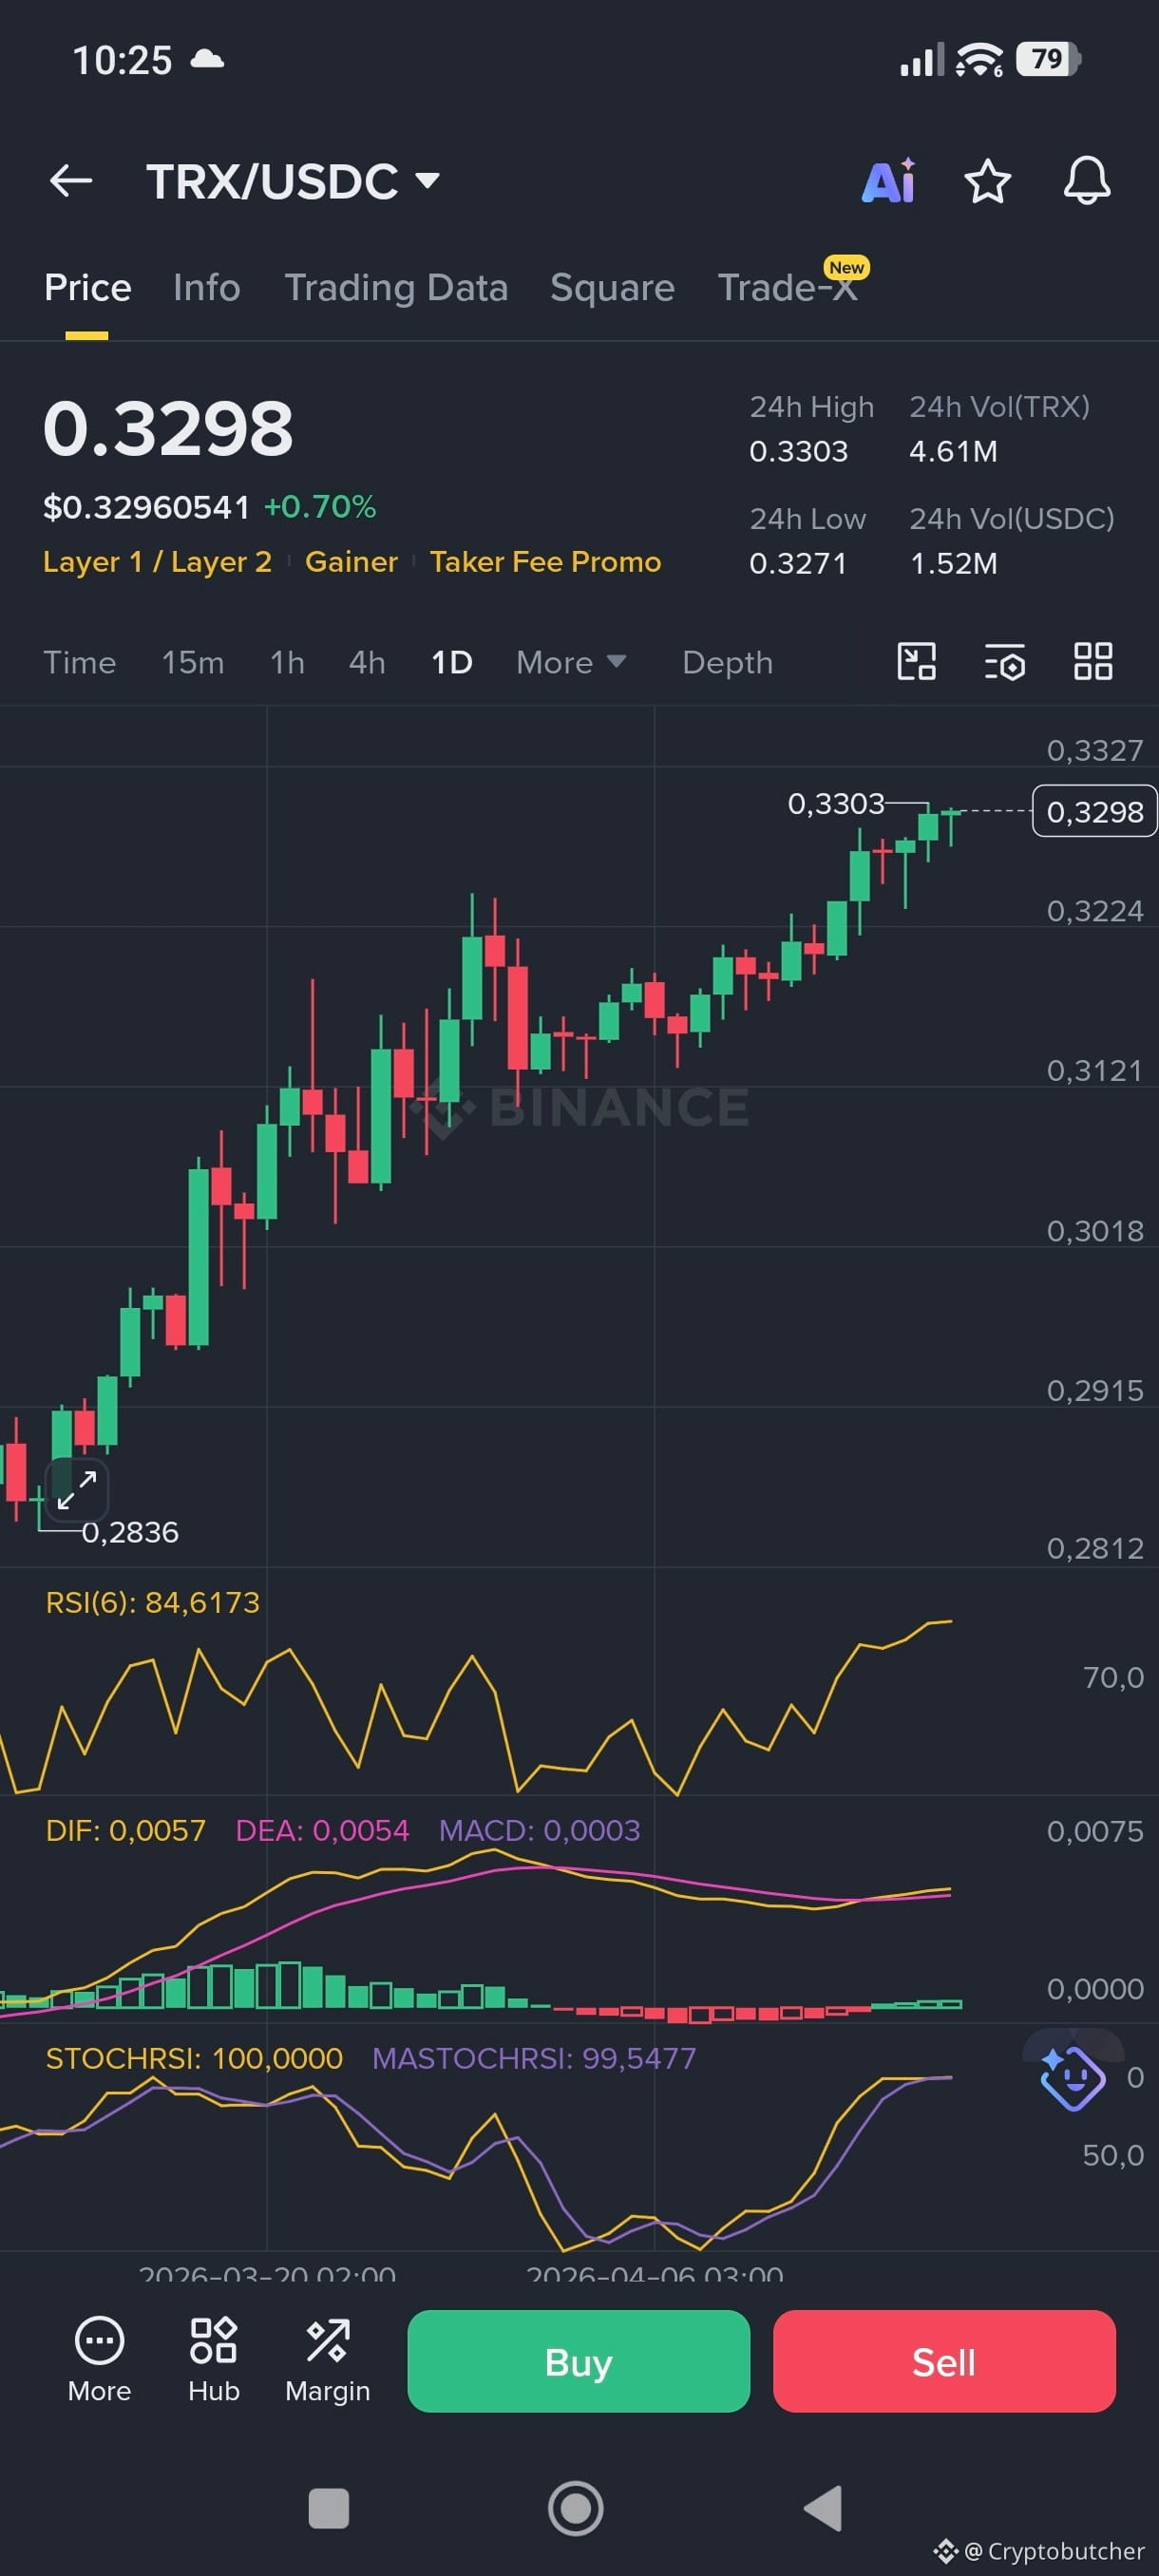This screenshot has height=2576, width=1159.
Task: Open the chart drawing tools icon
Action: pos(916,661)
